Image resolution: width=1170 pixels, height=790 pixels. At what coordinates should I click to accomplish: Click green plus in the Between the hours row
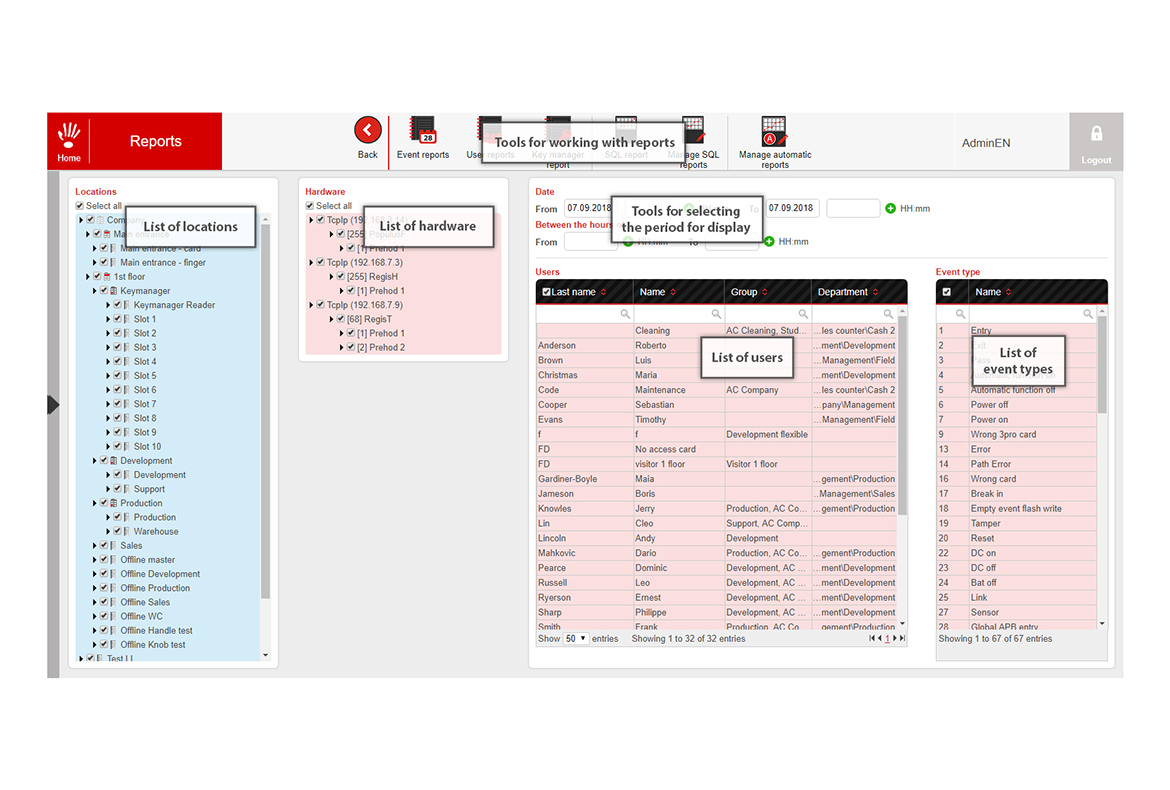click(x=769, y=241)
